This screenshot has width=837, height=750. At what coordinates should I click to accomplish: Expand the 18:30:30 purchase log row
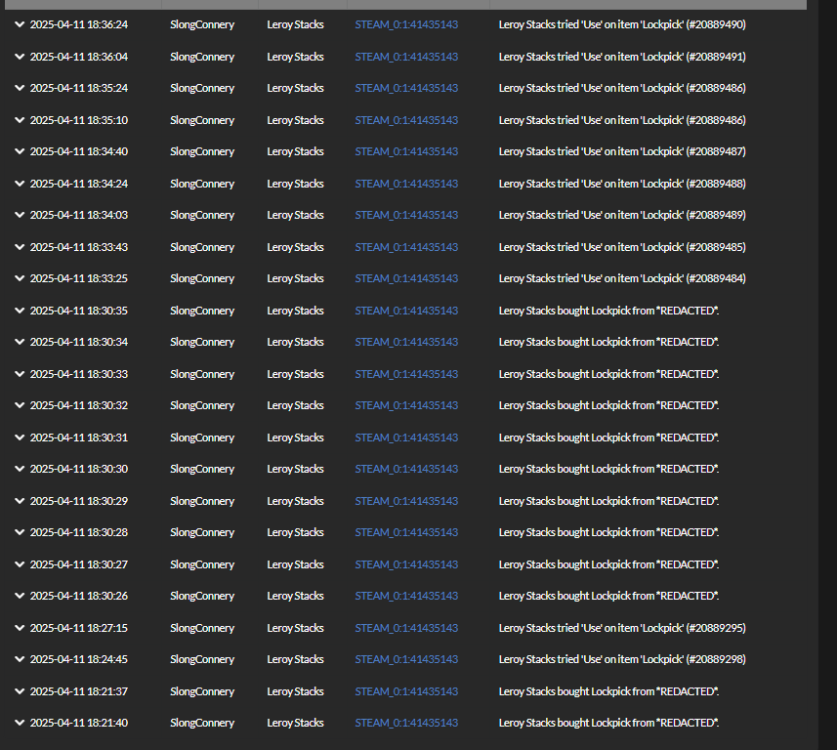pos(20,468)
